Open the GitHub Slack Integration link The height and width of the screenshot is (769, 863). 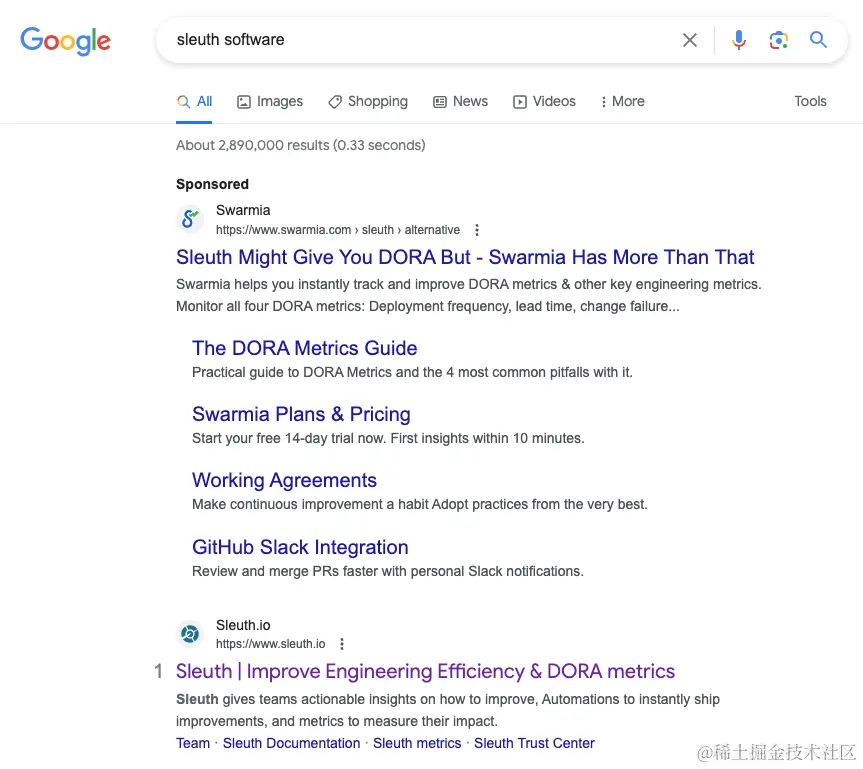pos(300,547)
